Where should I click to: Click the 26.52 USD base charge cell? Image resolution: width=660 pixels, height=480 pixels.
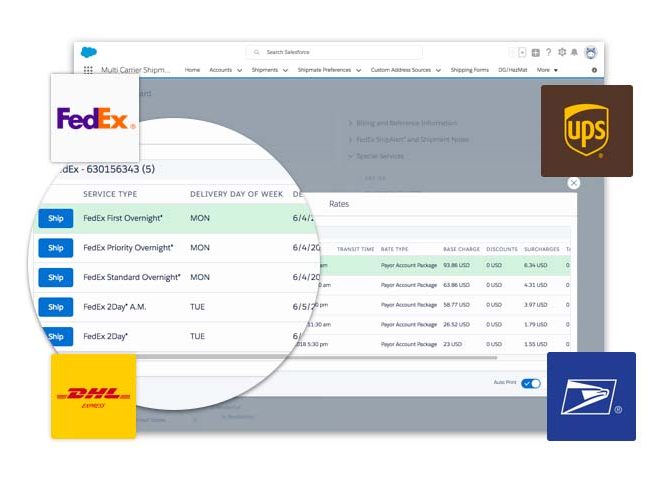pyautogui.click(x=456, y=324)
